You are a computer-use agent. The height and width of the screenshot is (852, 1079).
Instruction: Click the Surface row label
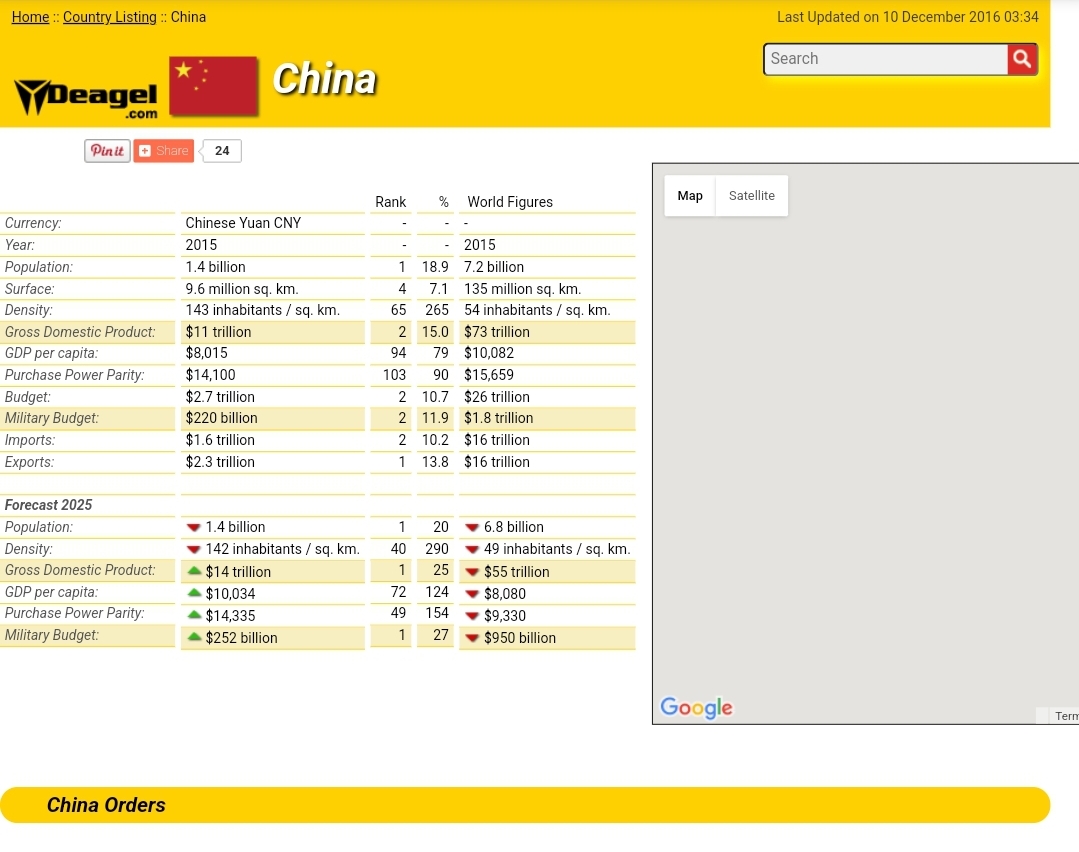pos(30,289)
